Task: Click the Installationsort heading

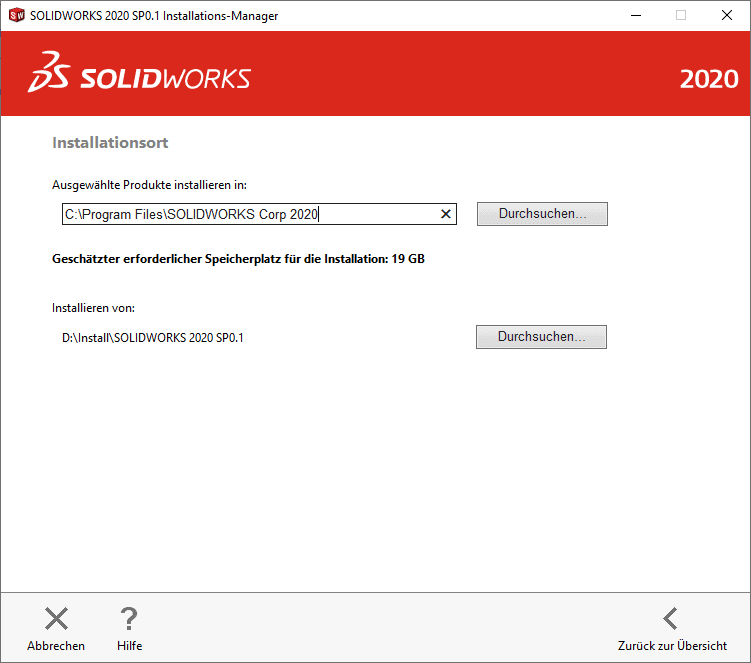Action: (x=110, y=143)
